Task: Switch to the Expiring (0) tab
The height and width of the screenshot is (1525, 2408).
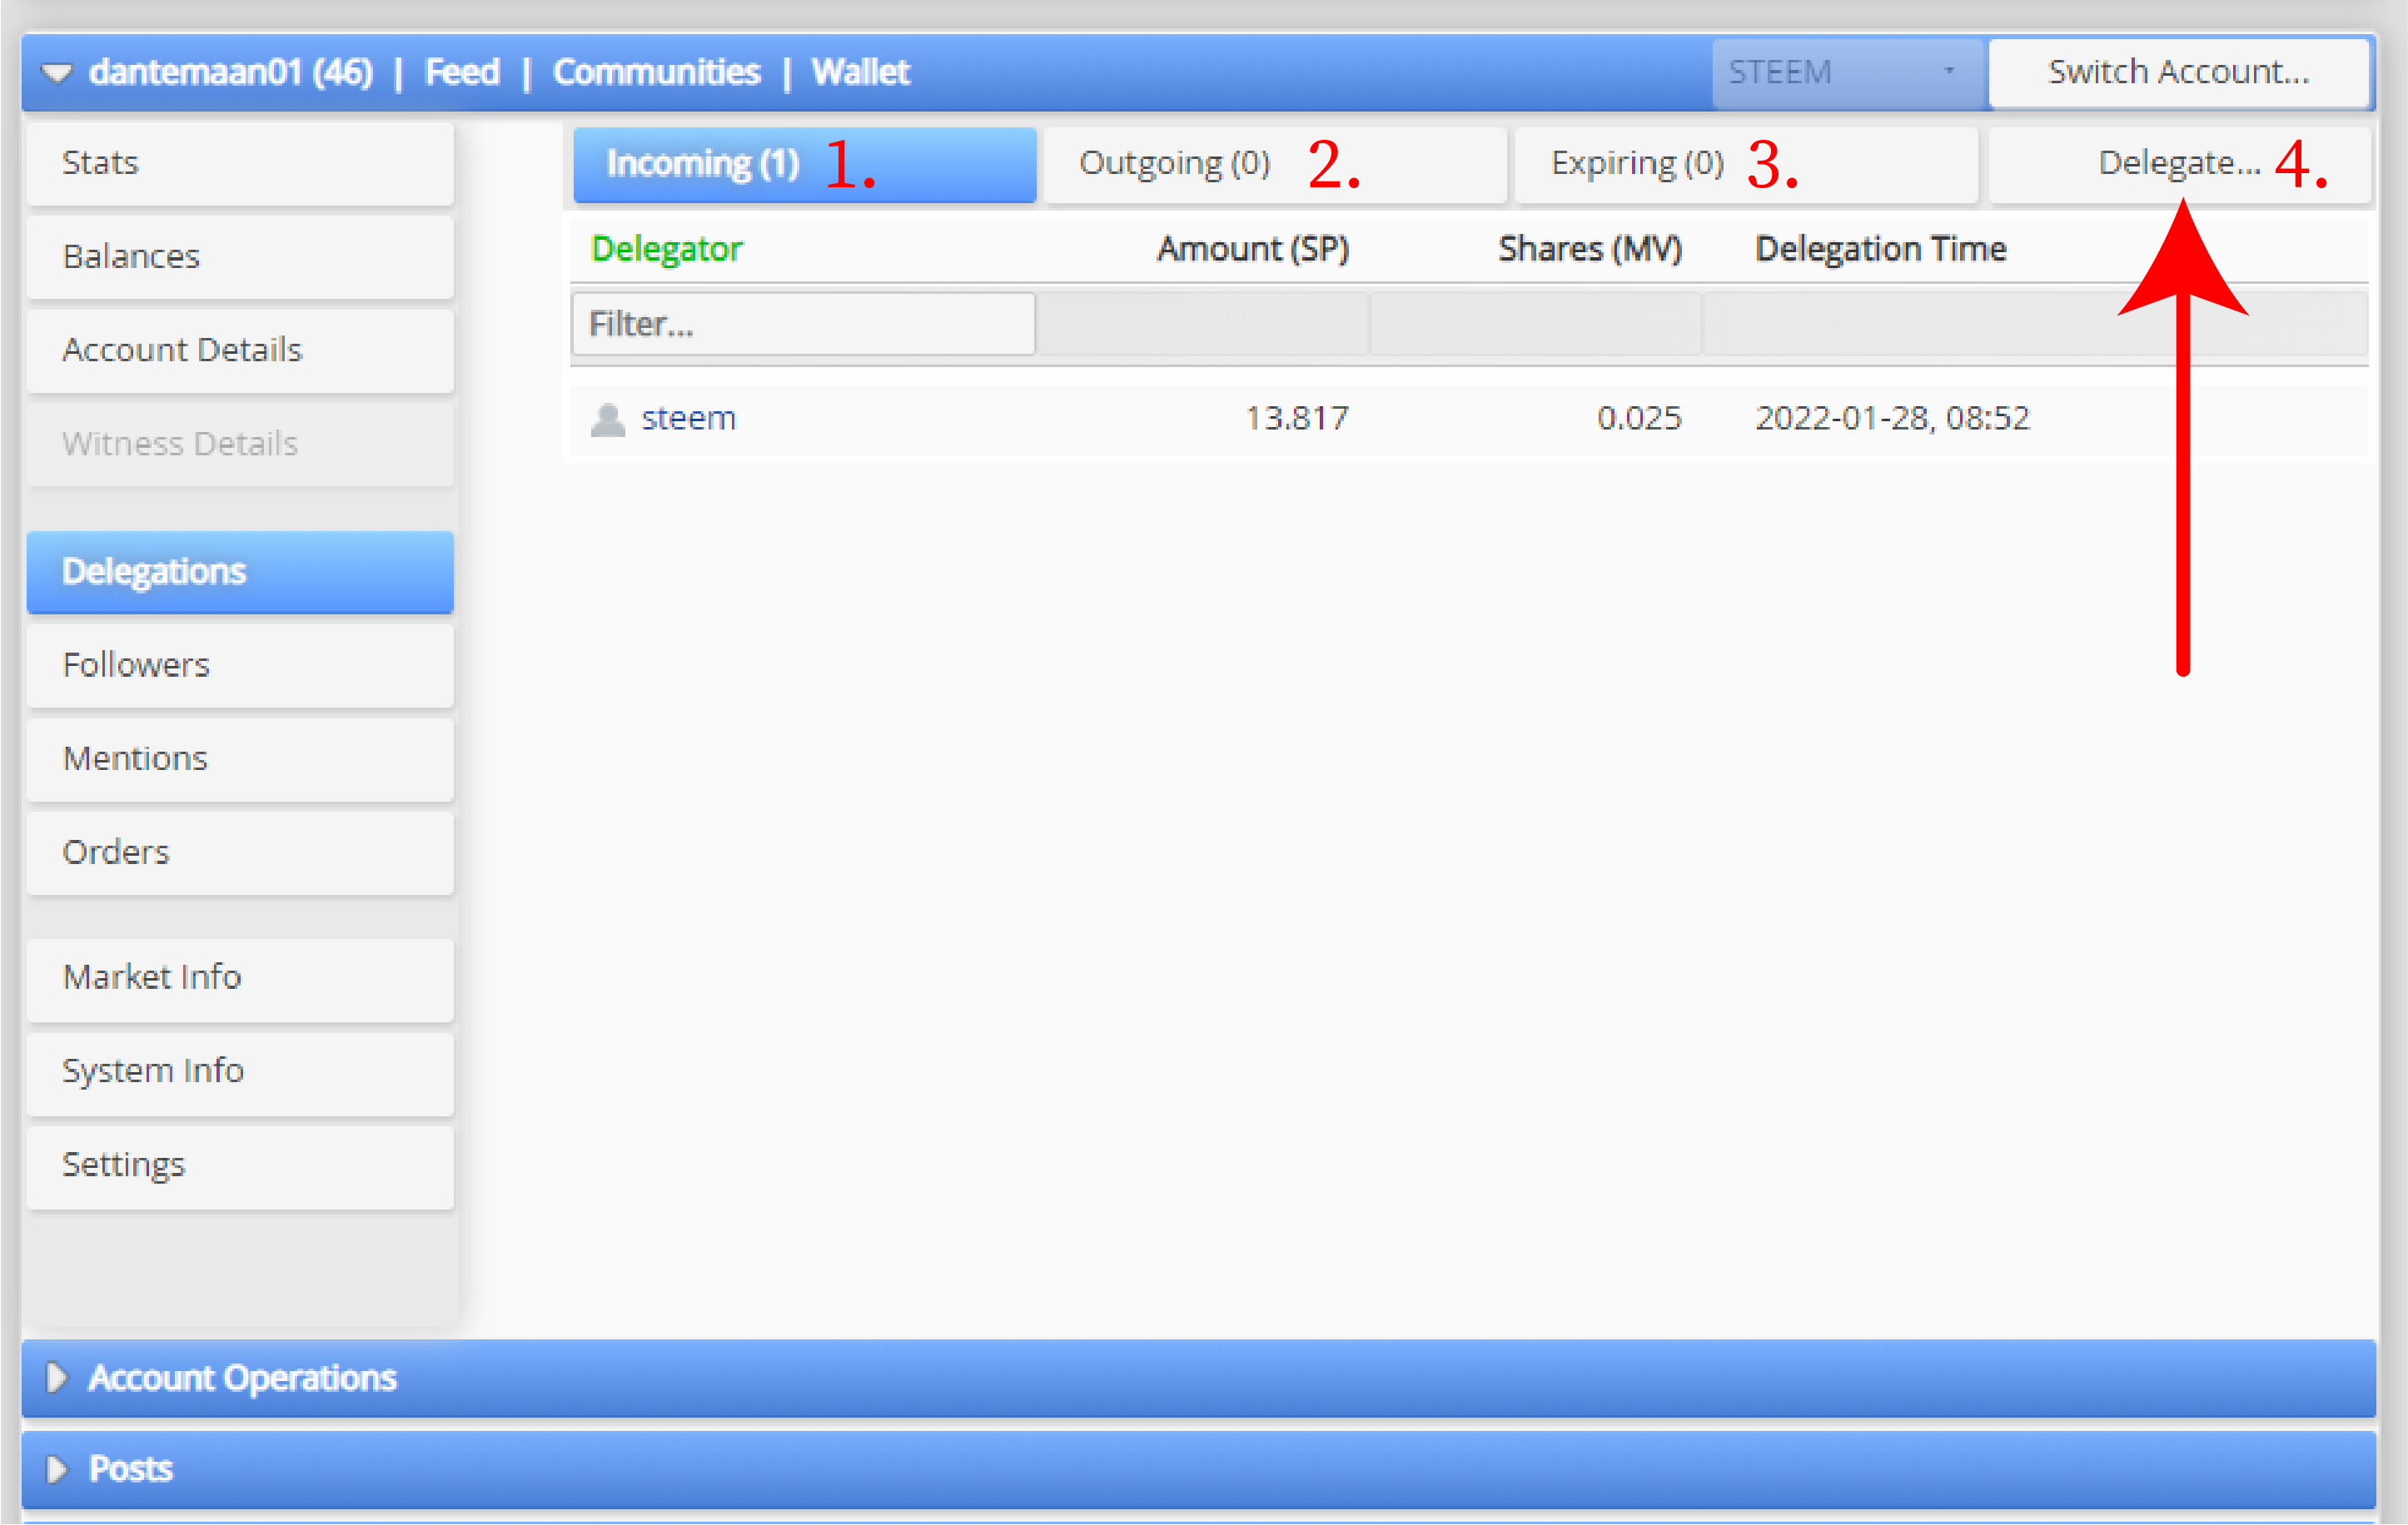Action: [1746, 164]
